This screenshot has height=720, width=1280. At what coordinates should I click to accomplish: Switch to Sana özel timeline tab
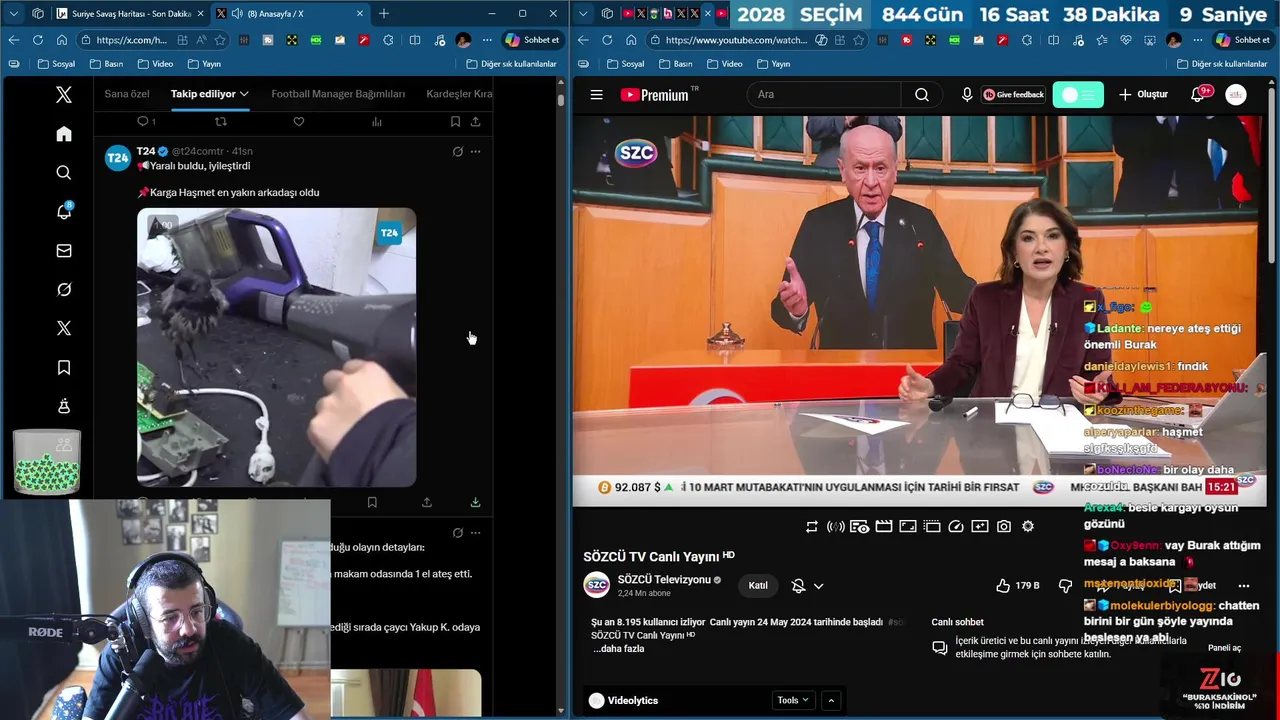pos(127,94)
